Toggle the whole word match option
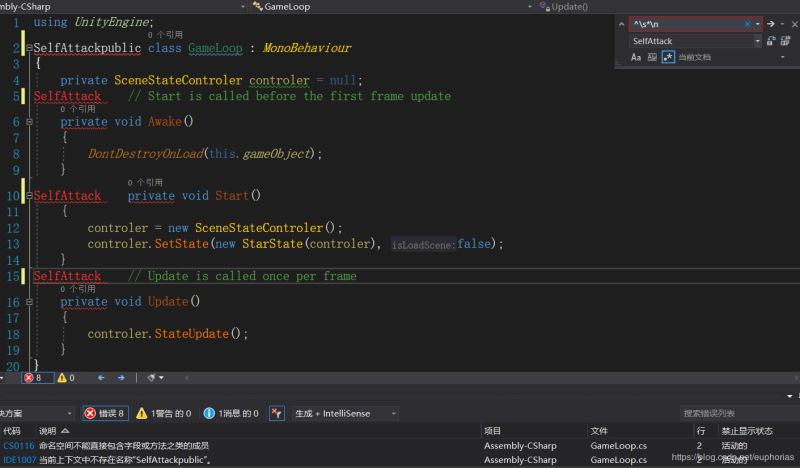The height and width of the screenshot is (468, 800). tap(652, 58)
